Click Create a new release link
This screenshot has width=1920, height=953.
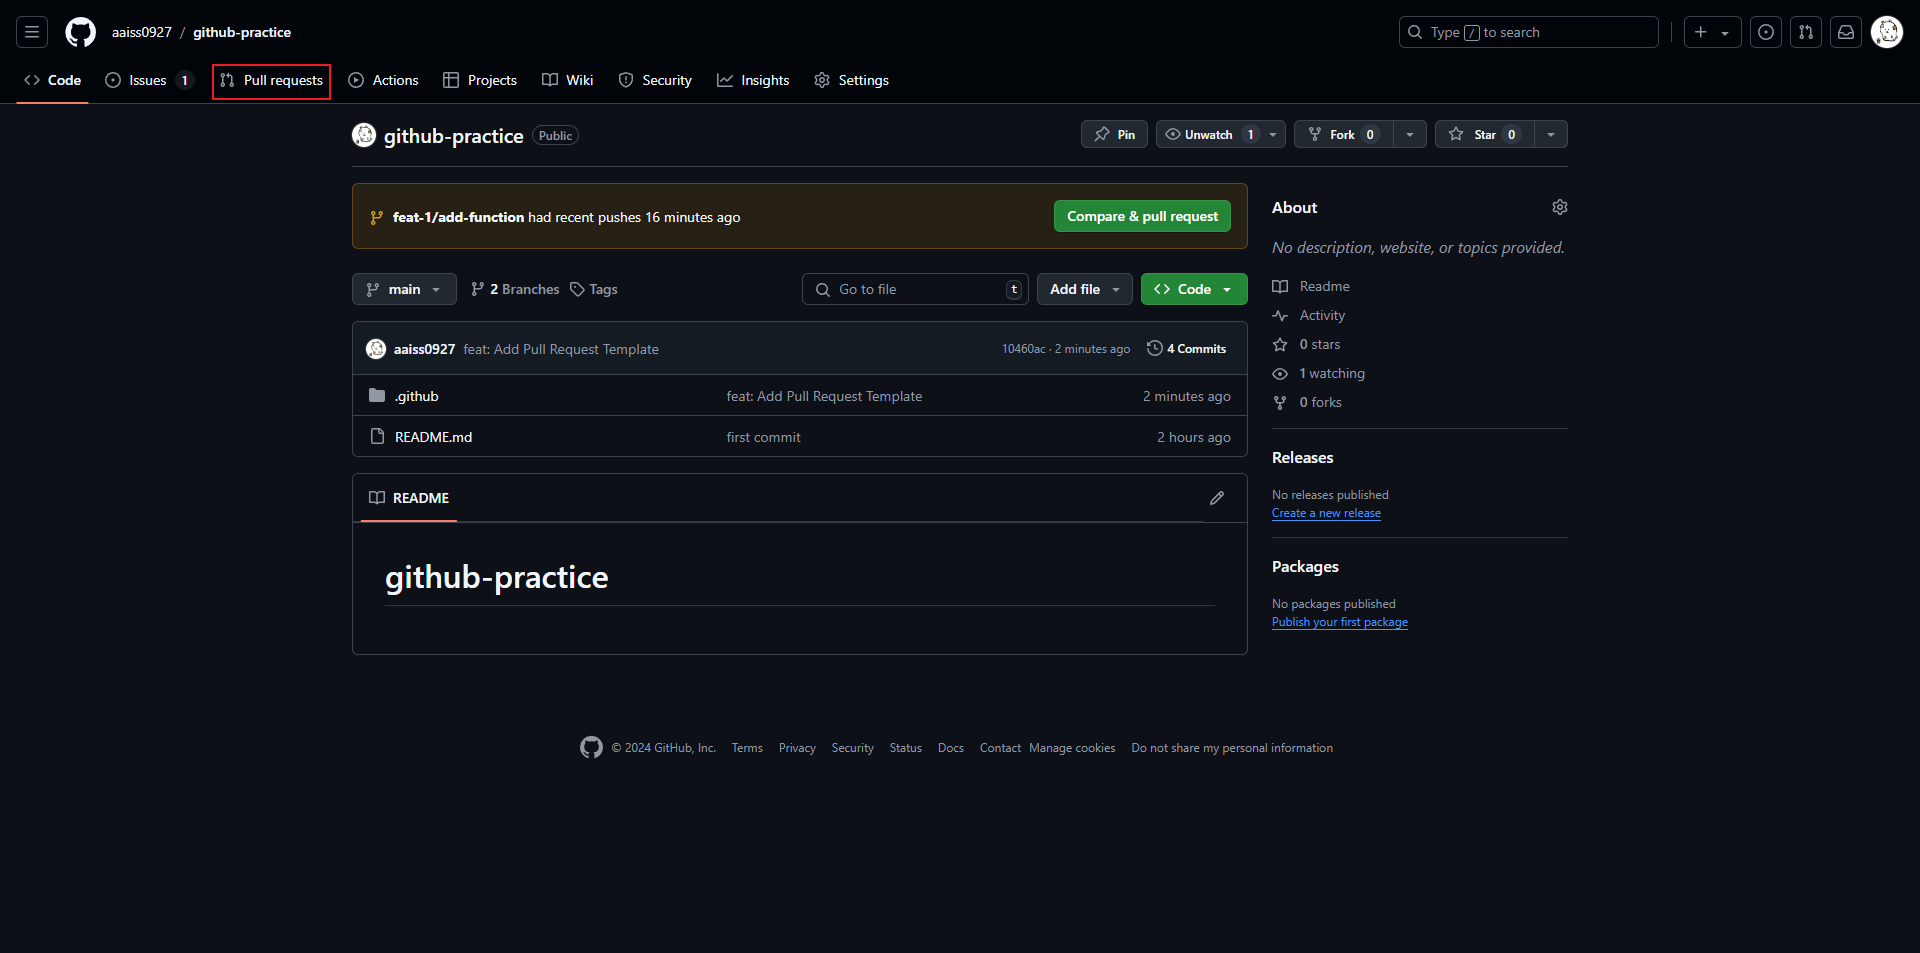pos(1326,513)
